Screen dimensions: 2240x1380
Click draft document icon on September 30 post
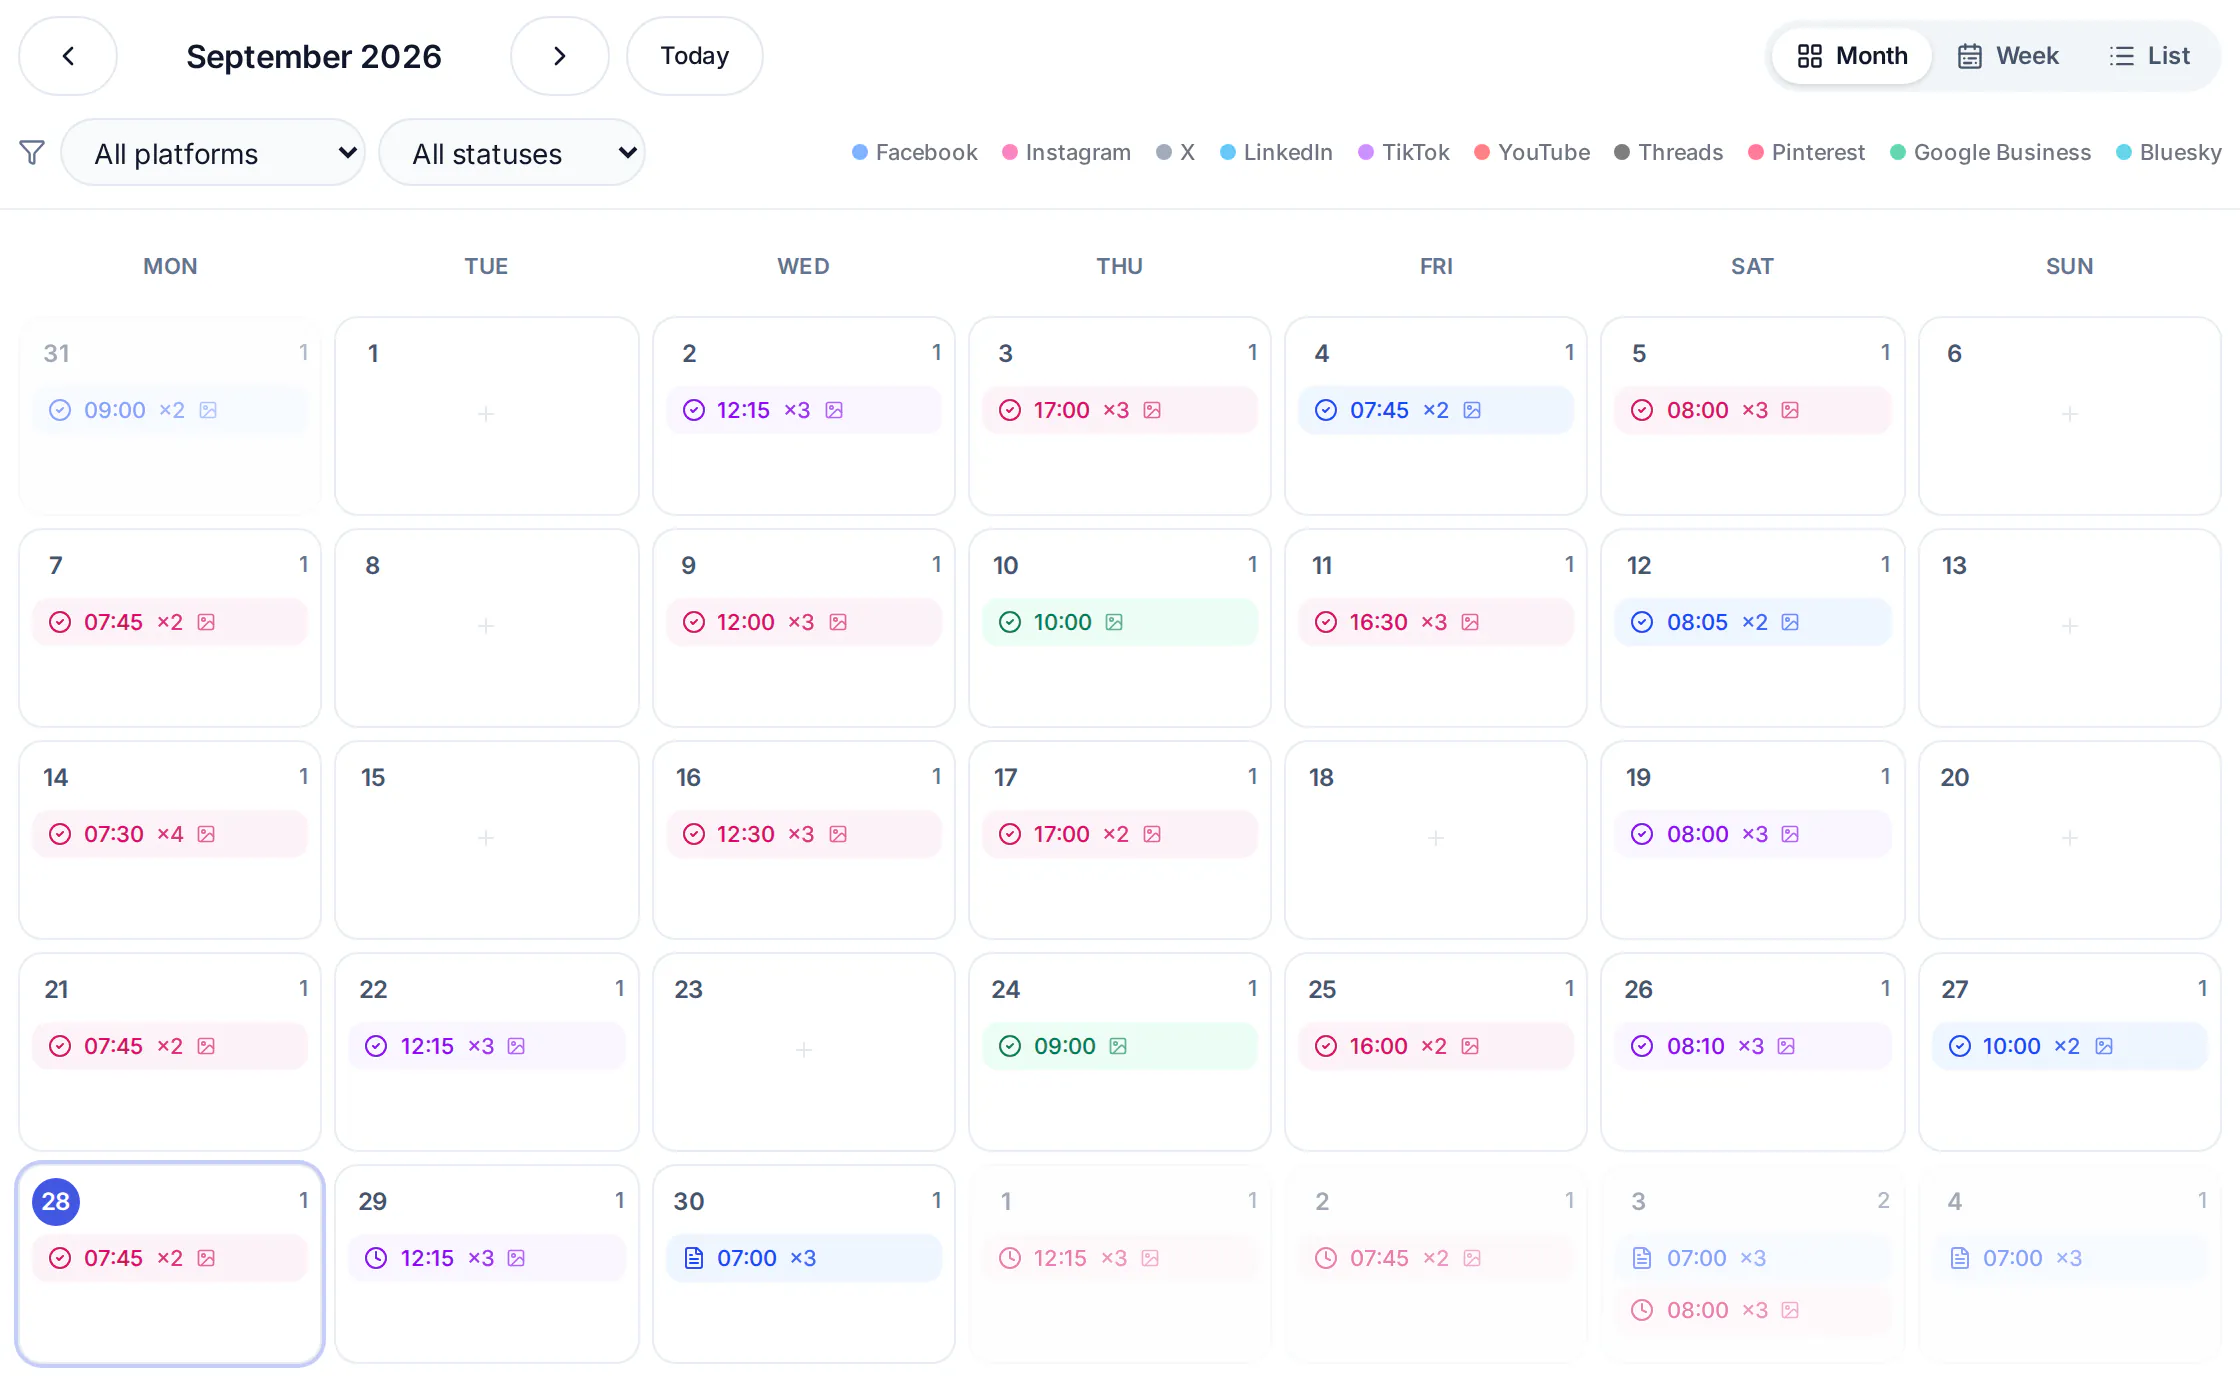click(693, 1258)
